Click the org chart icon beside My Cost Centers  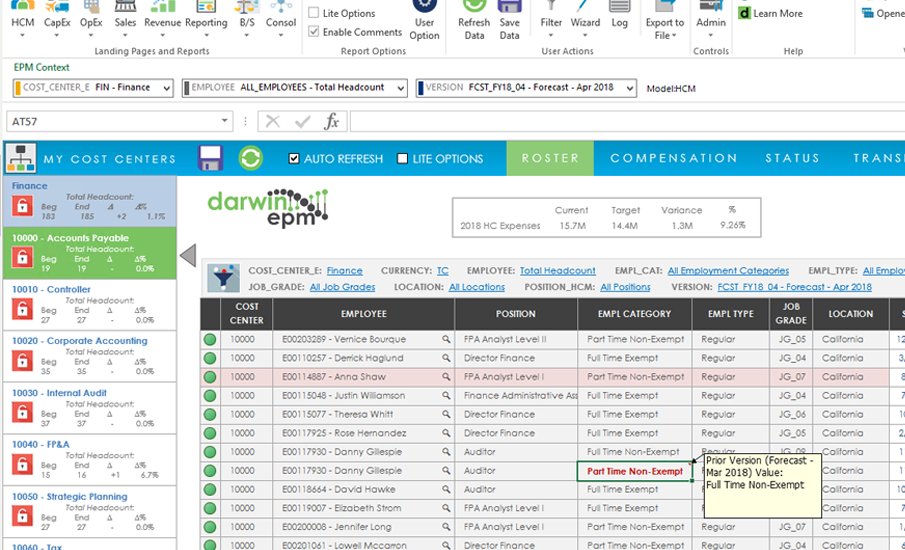[21, 158]
